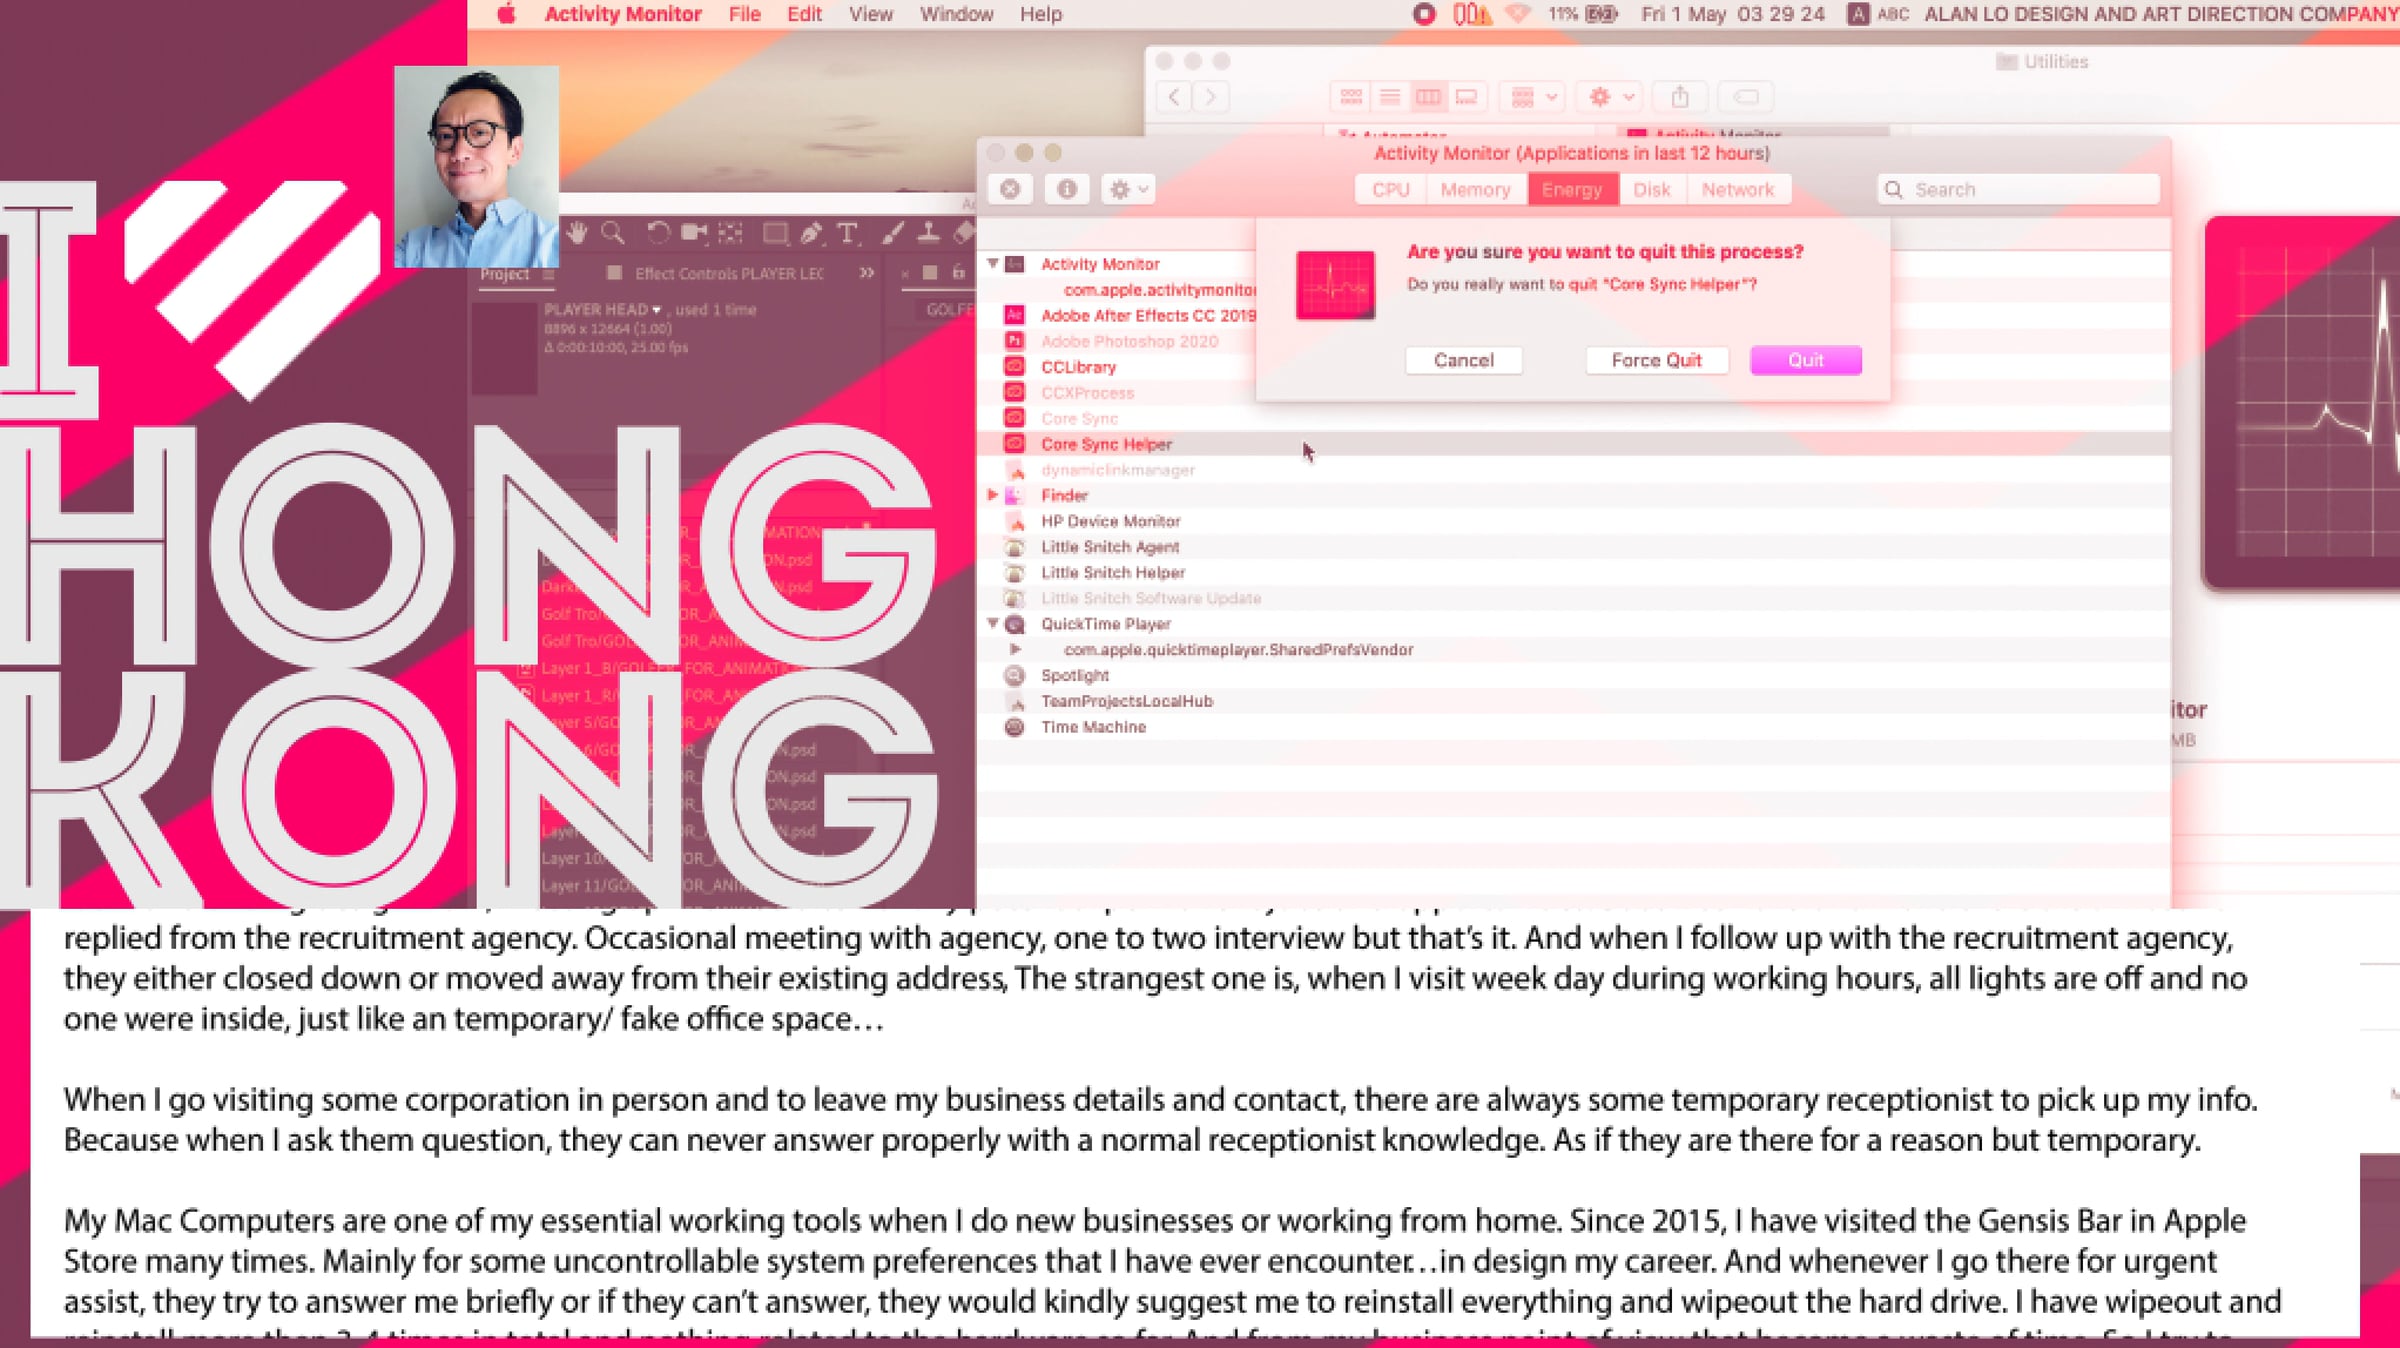2400x1348 pixels.
Task: Collapse the Activity Monitor process tree
Action: tap(993, 264)
